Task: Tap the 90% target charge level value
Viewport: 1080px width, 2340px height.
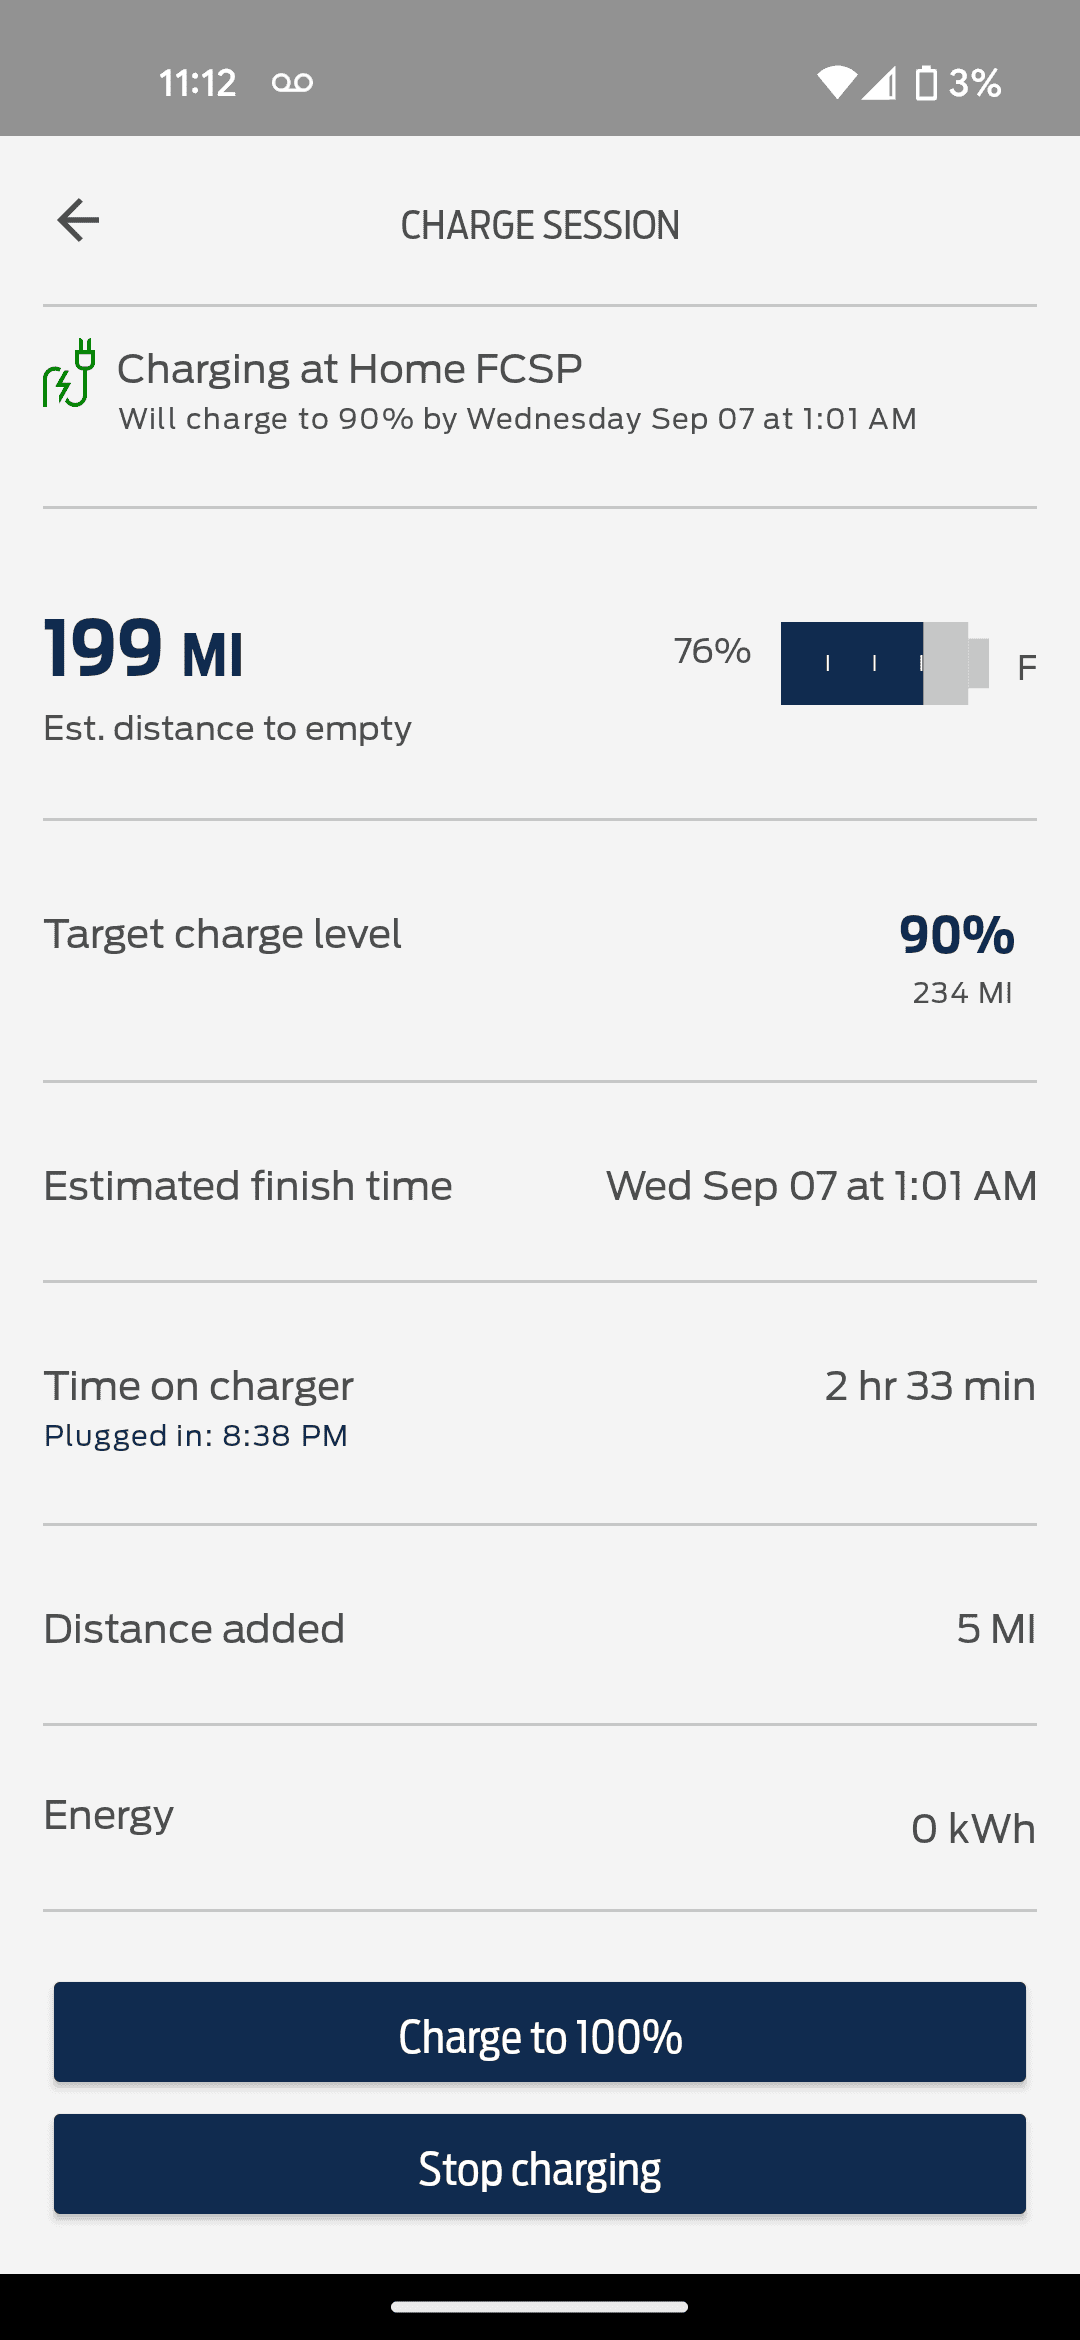Action: 956,935
